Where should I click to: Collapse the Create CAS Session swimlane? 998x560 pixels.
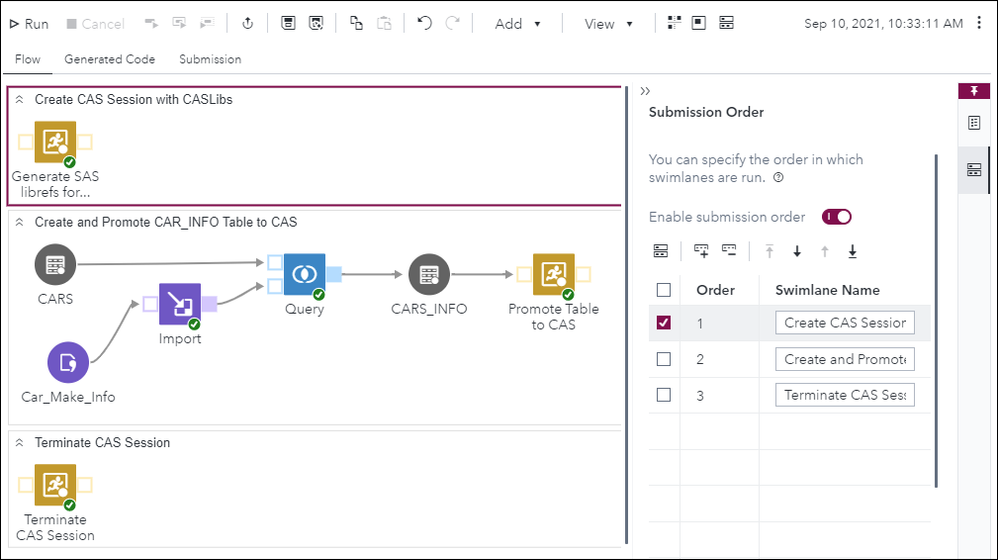(19, 99)
